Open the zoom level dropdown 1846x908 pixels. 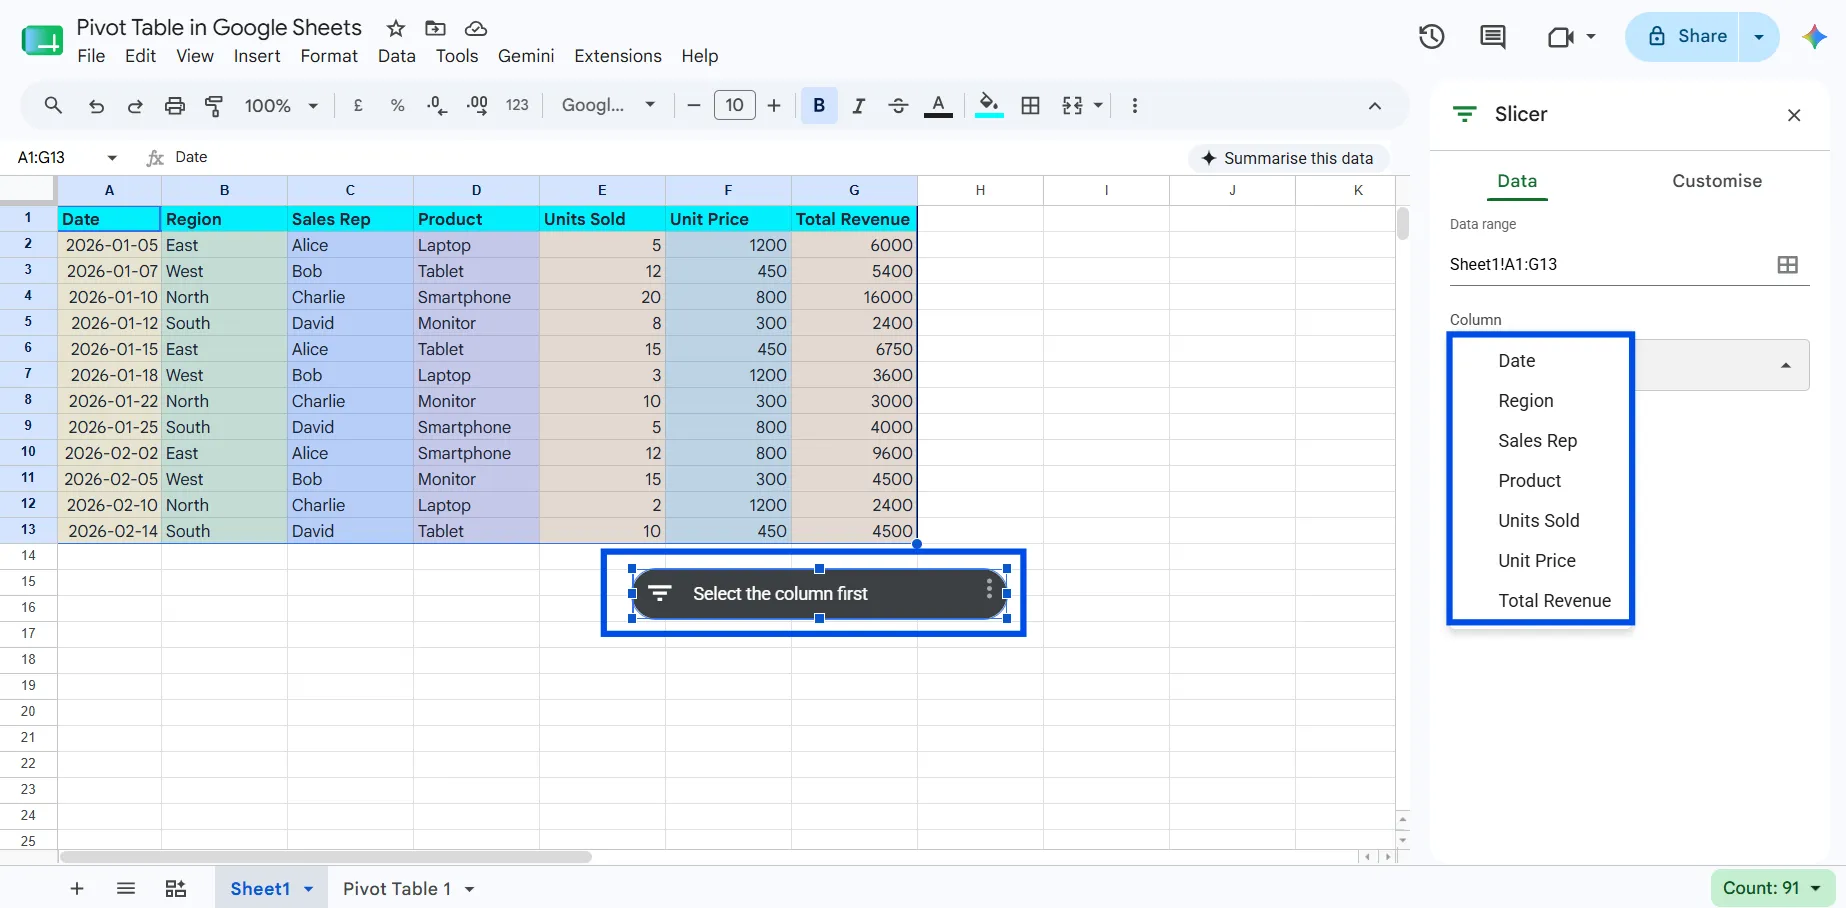tap(281, 105)
